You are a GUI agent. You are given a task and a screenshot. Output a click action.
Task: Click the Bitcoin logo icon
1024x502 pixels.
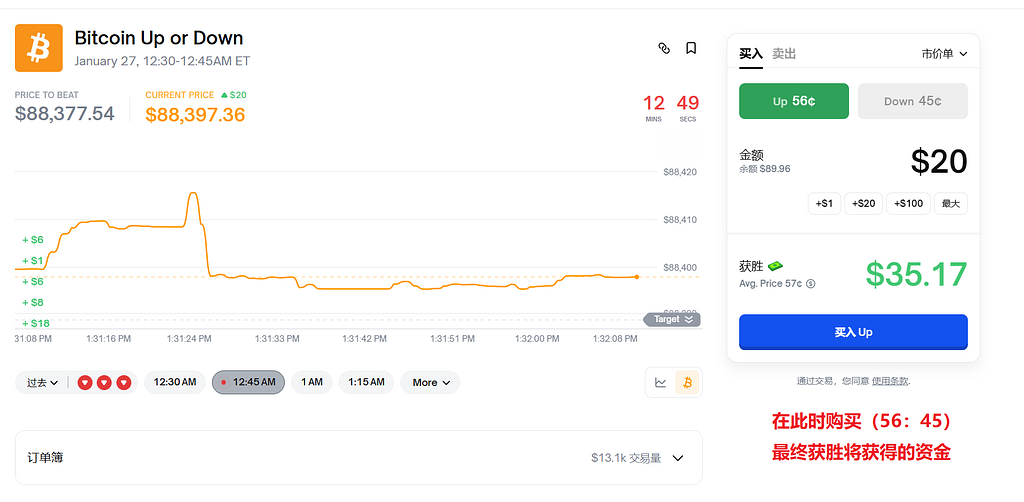(39, 48)
